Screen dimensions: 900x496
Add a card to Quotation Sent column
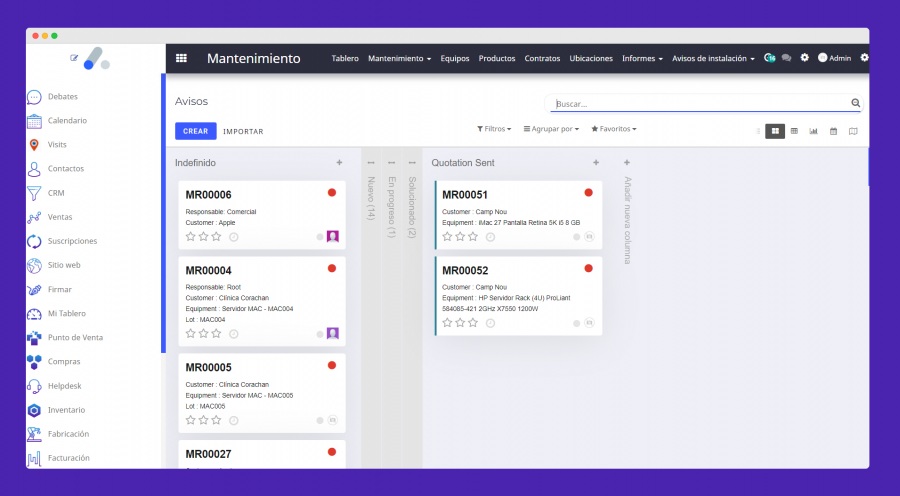click(x=596, y=163)
